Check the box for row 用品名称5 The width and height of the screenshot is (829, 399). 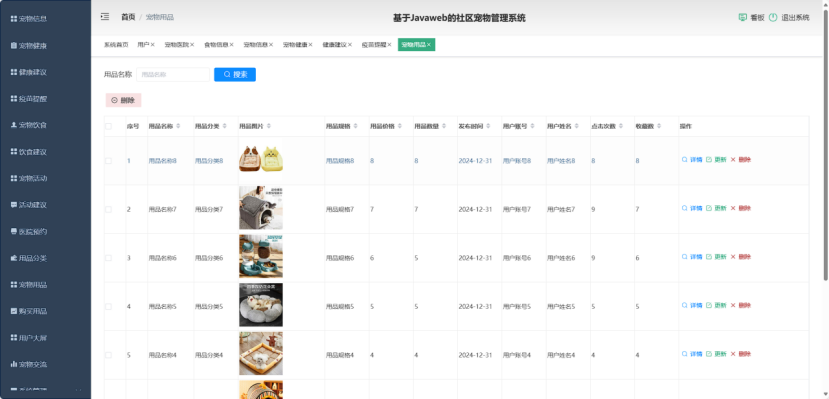click(x=108, y=307)
